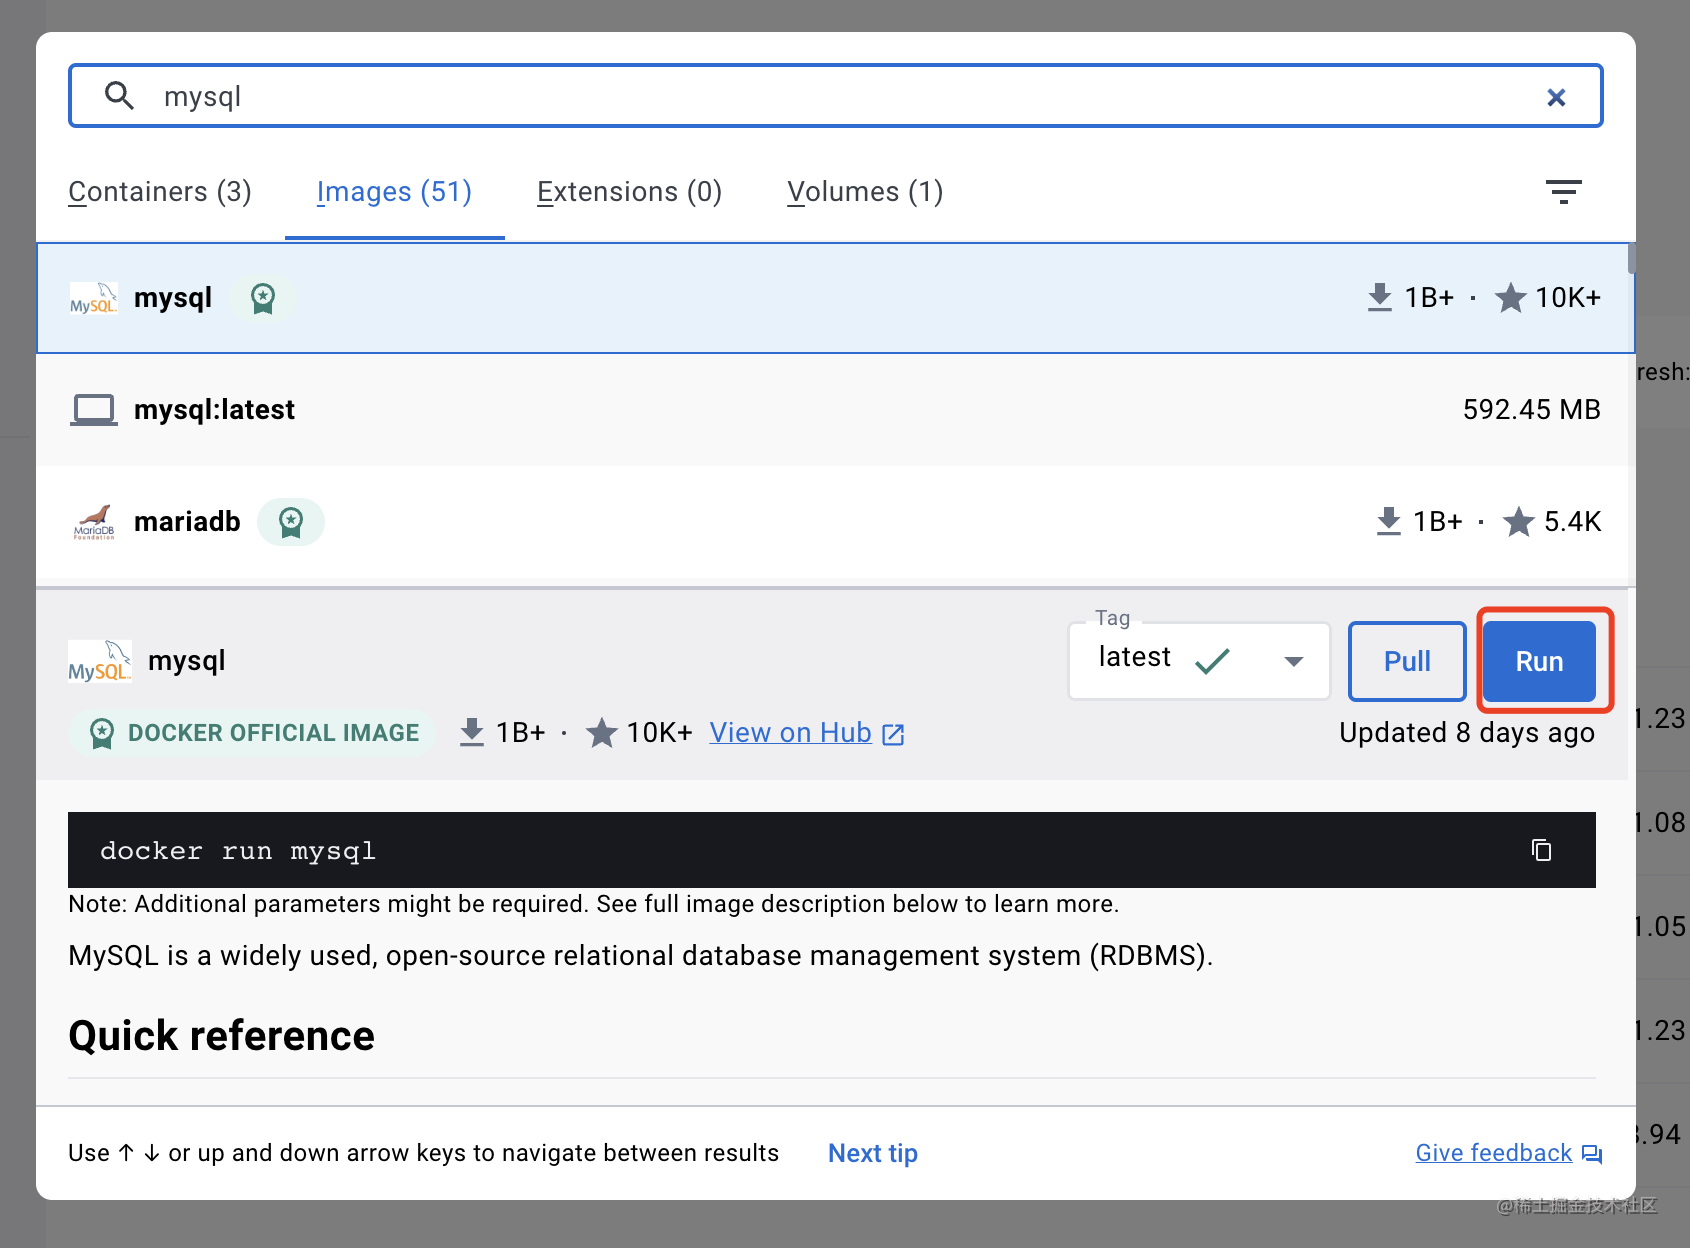Open View on Hub link
This screenshot has height=1248, width=1690.
[806, 733]
